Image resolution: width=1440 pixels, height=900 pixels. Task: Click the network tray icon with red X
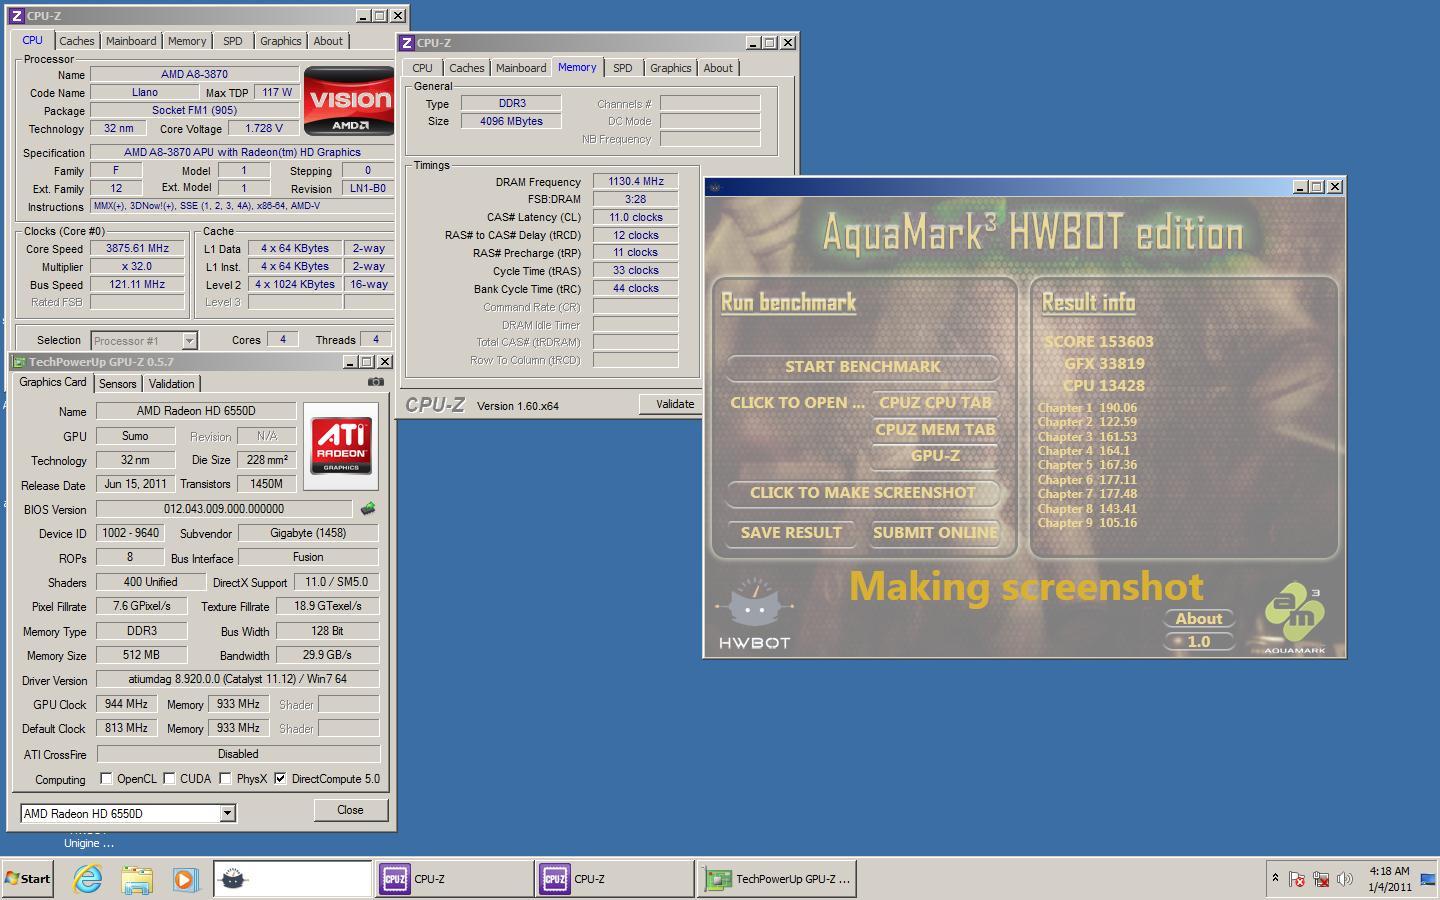coord(1321,879)
